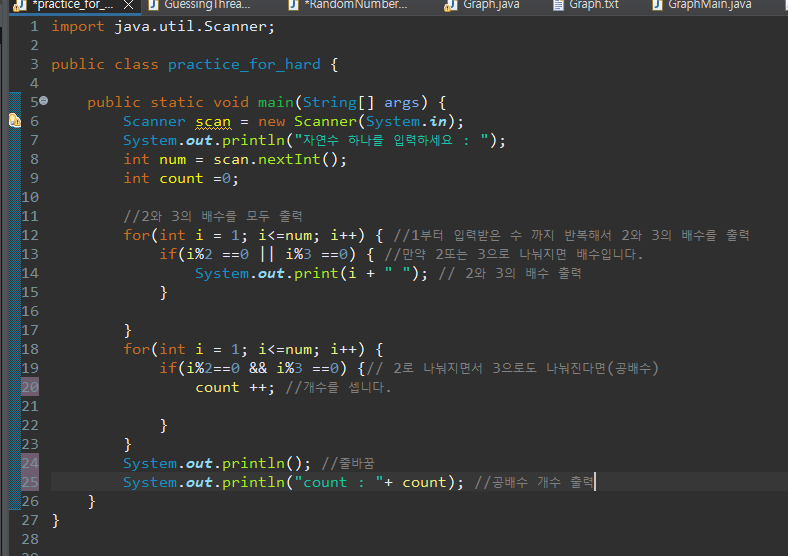Click the Java file icon on Graph.java tab
The image size is (788, 556).
coord(451,6)
